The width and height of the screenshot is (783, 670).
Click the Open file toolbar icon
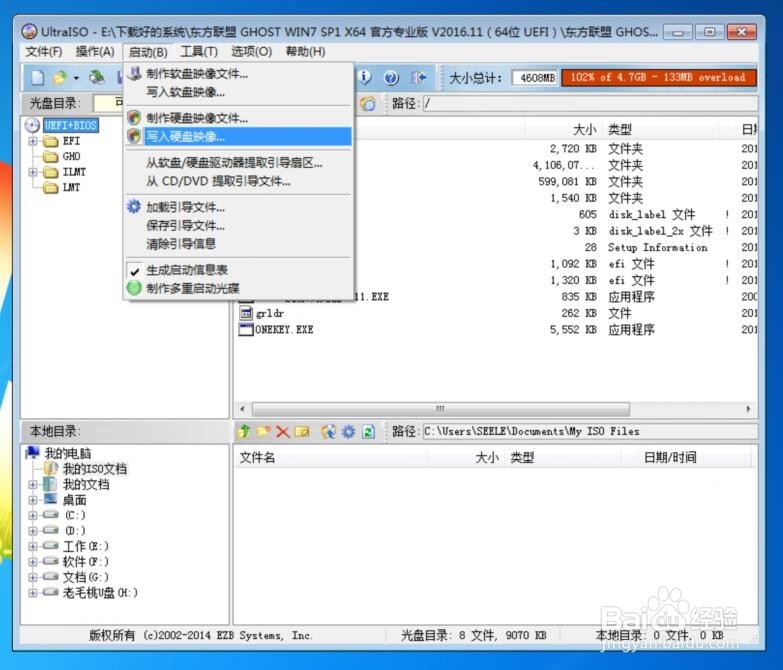click(x=60, y=77)
